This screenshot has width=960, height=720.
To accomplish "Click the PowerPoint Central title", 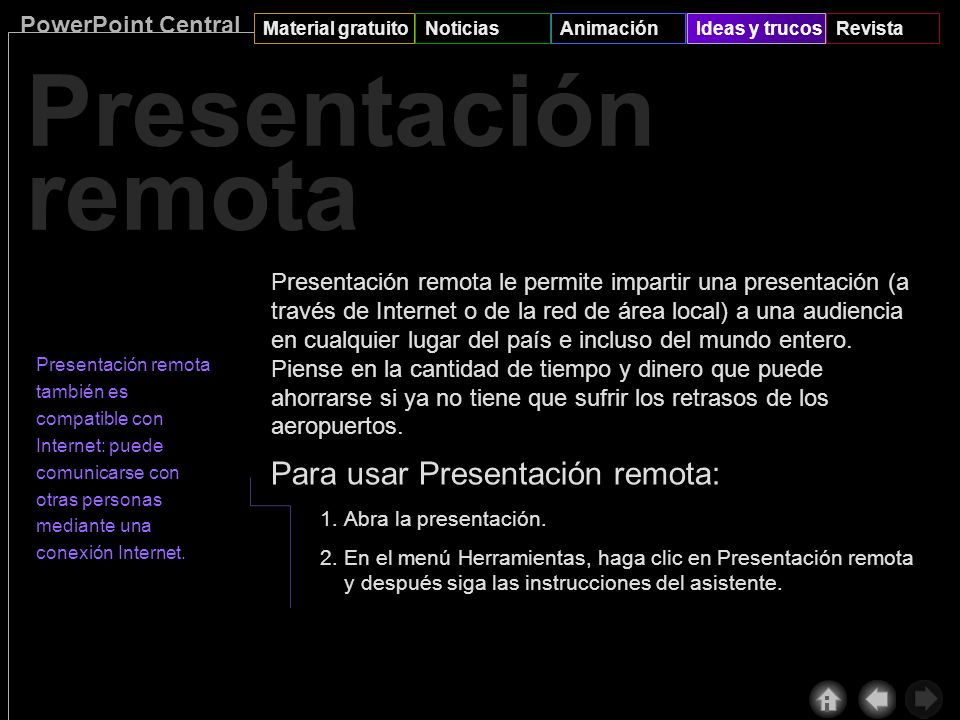I will (130, 24).
